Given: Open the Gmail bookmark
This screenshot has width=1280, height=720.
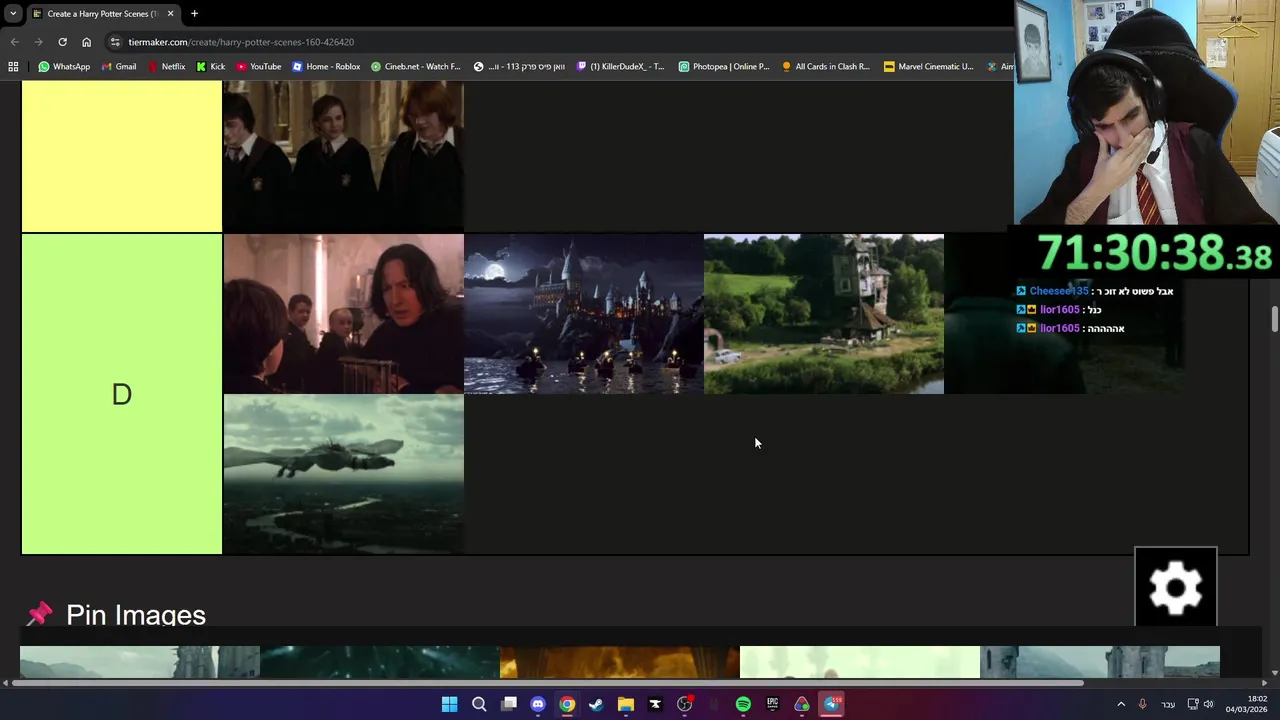Looking at the screenshot, I should click(x=119, y=67).
